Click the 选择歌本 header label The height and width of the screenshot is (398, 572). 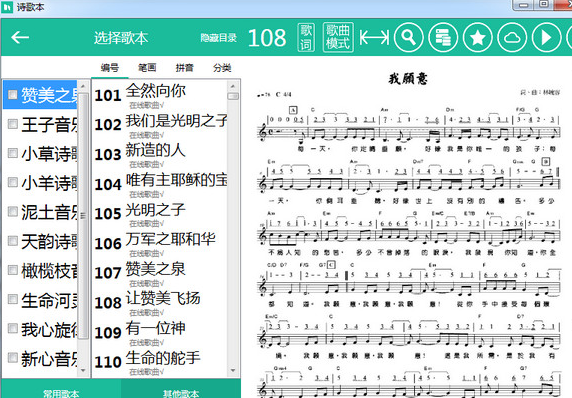[x=121, y=38]
